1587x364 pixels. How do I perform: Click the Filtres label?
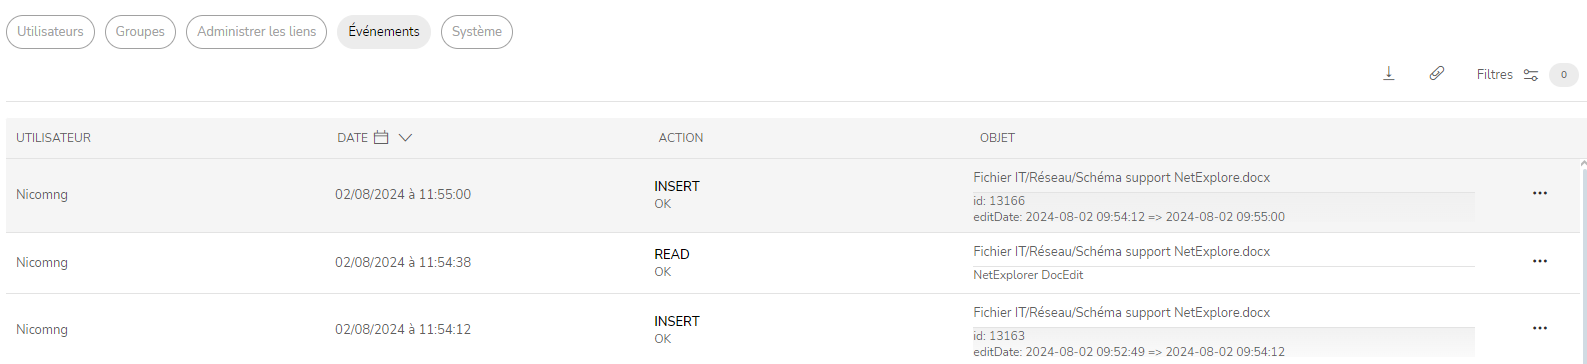click(x=1494, y=75)
